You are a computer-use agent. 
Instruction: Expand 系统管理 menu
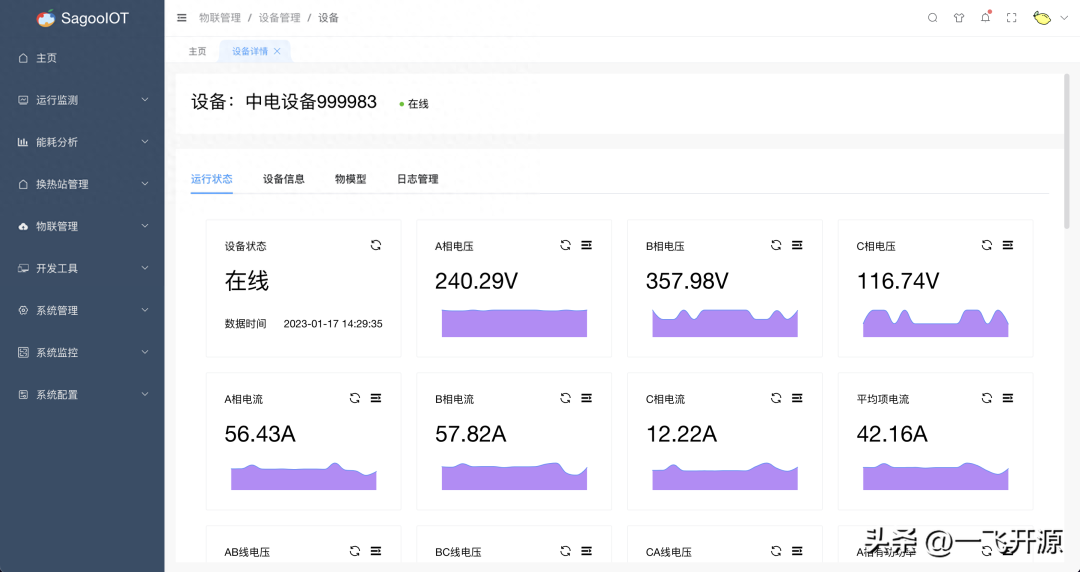click(x=82, y=311)
